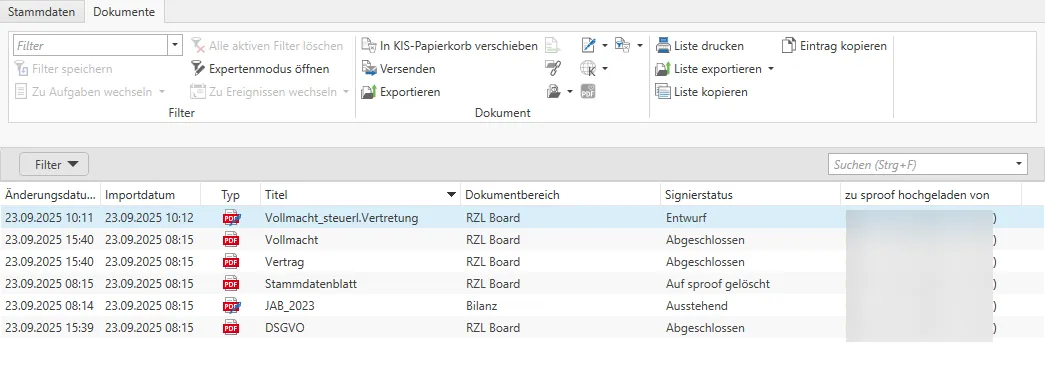Open the Liste exportieren dropdown arrow

771,69
